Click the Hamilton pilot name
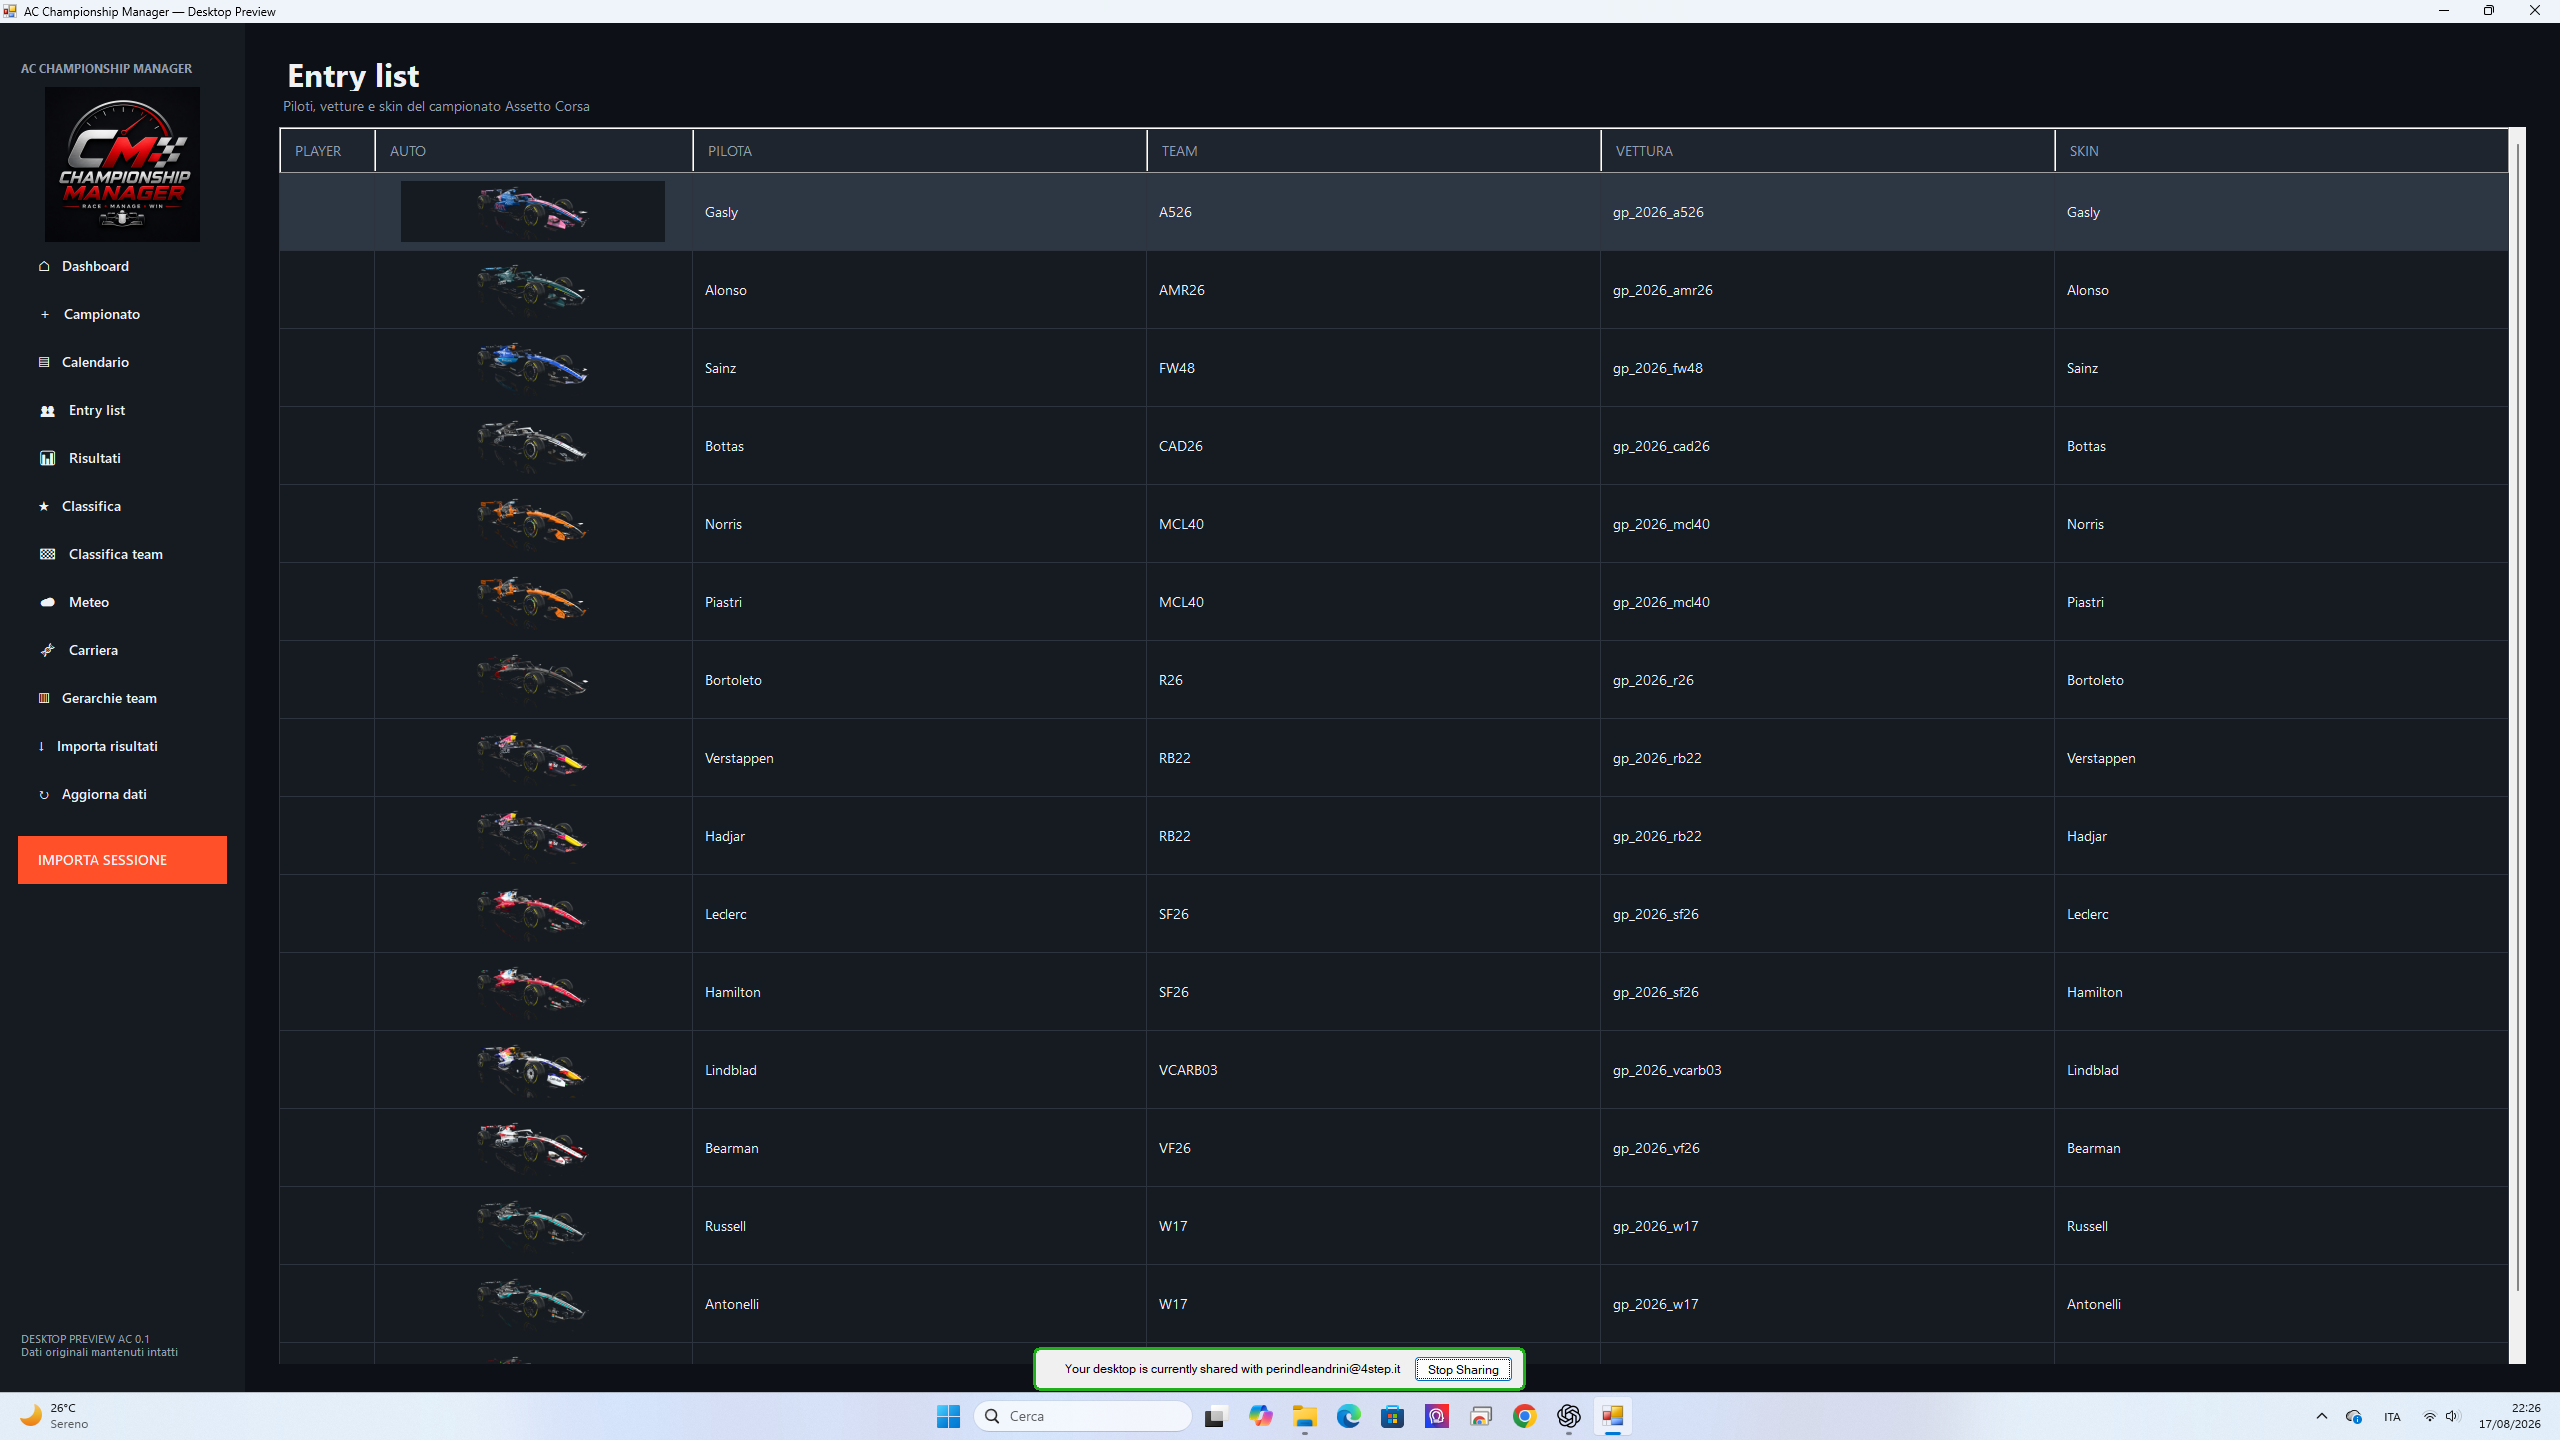The width and height of the screenshot is (2560, 1440). (x=732, y=992)
